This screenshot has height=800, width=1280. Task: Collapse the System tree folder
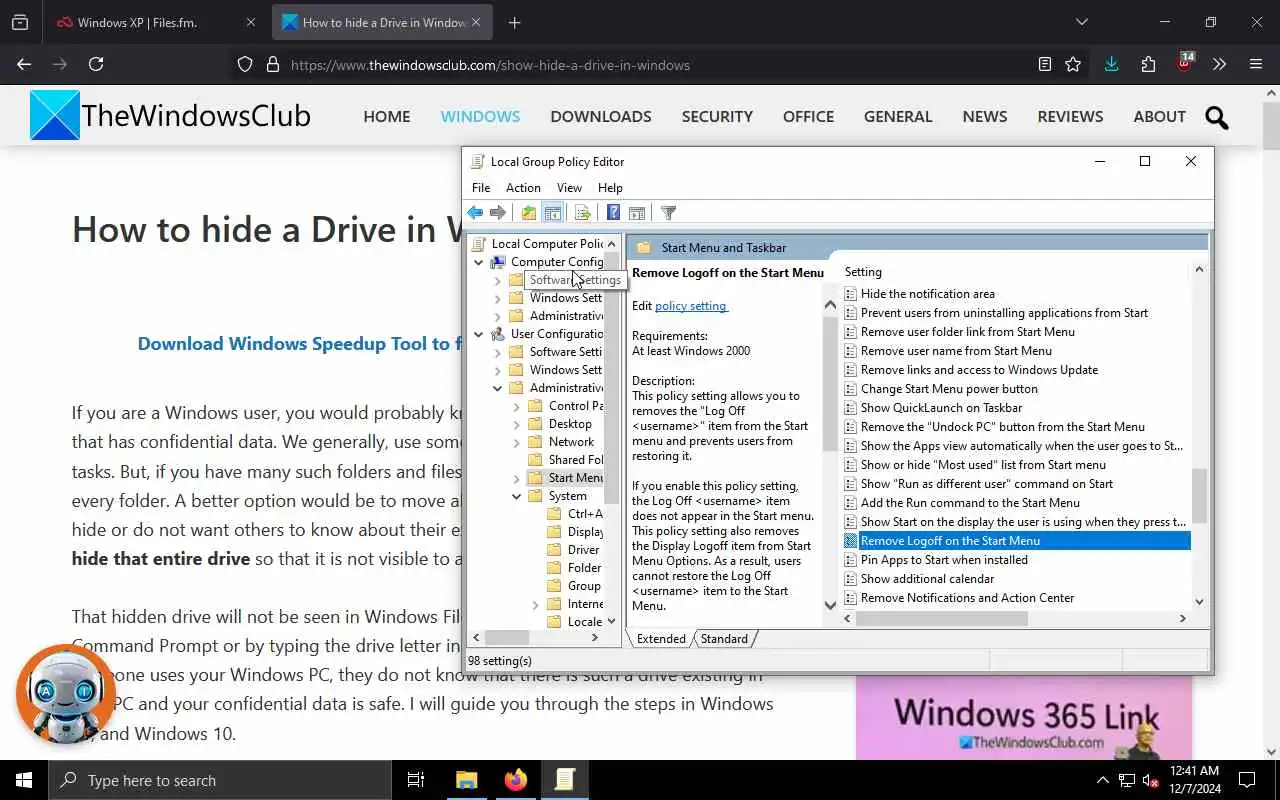point(517,496)
